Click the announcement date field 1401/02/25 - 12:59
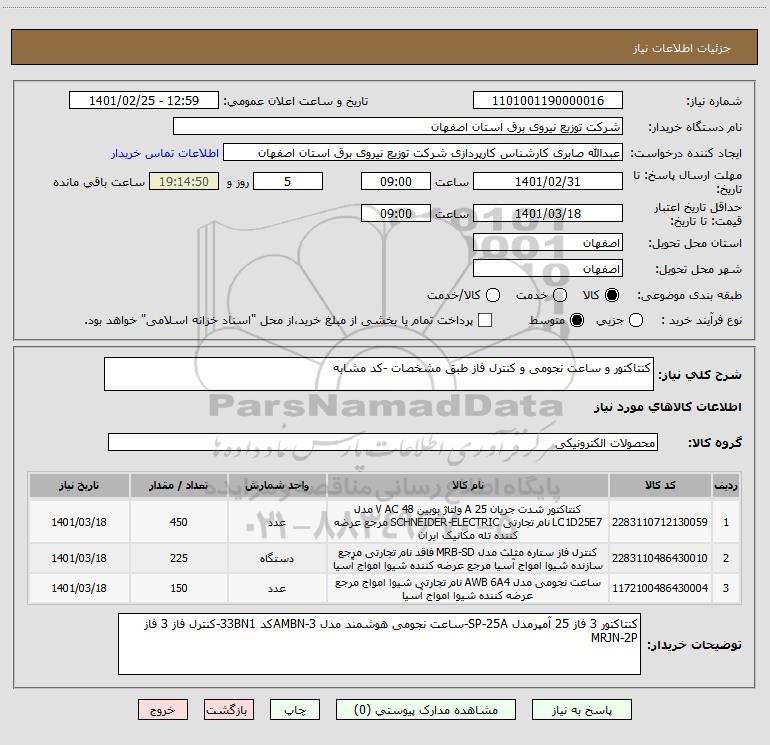The width and height of the screenshot is (770, 745). point(144,100)
